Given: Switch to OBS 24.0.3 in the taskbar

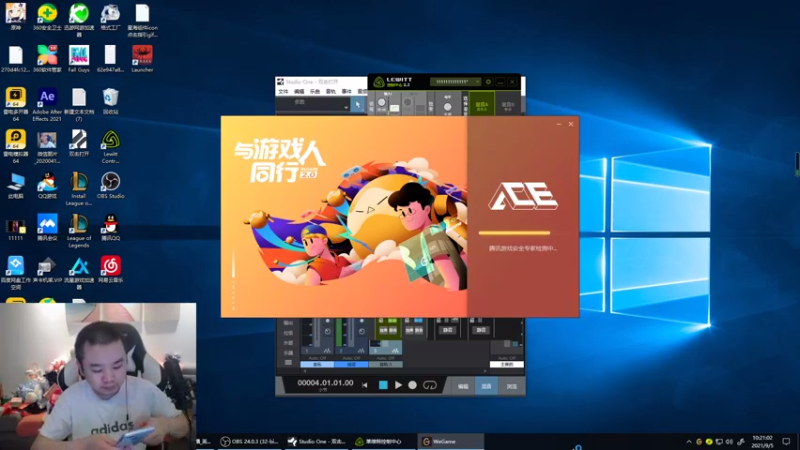Looking at the screenshot, I should [x=249, y=441].
